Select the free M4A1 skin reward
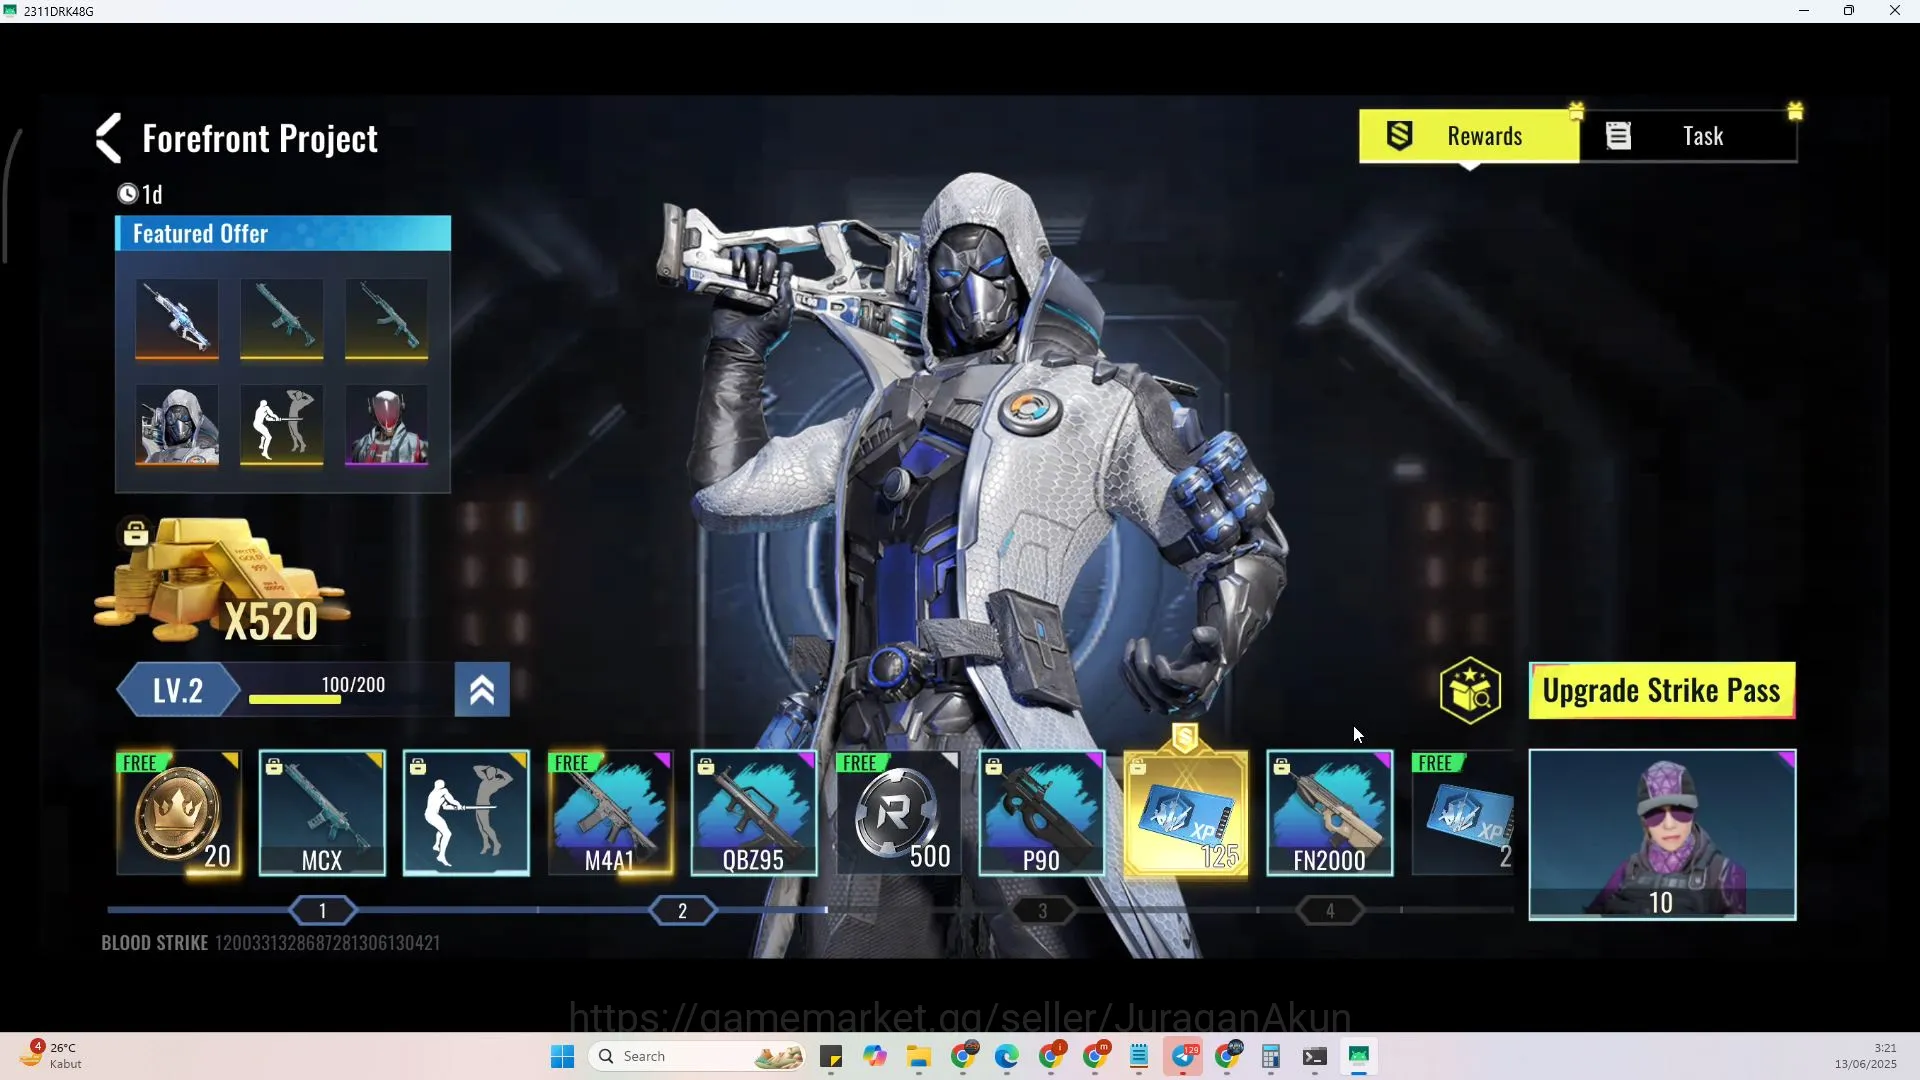The height and width of the screenshot is (1080, 1920). pos(610,814)
